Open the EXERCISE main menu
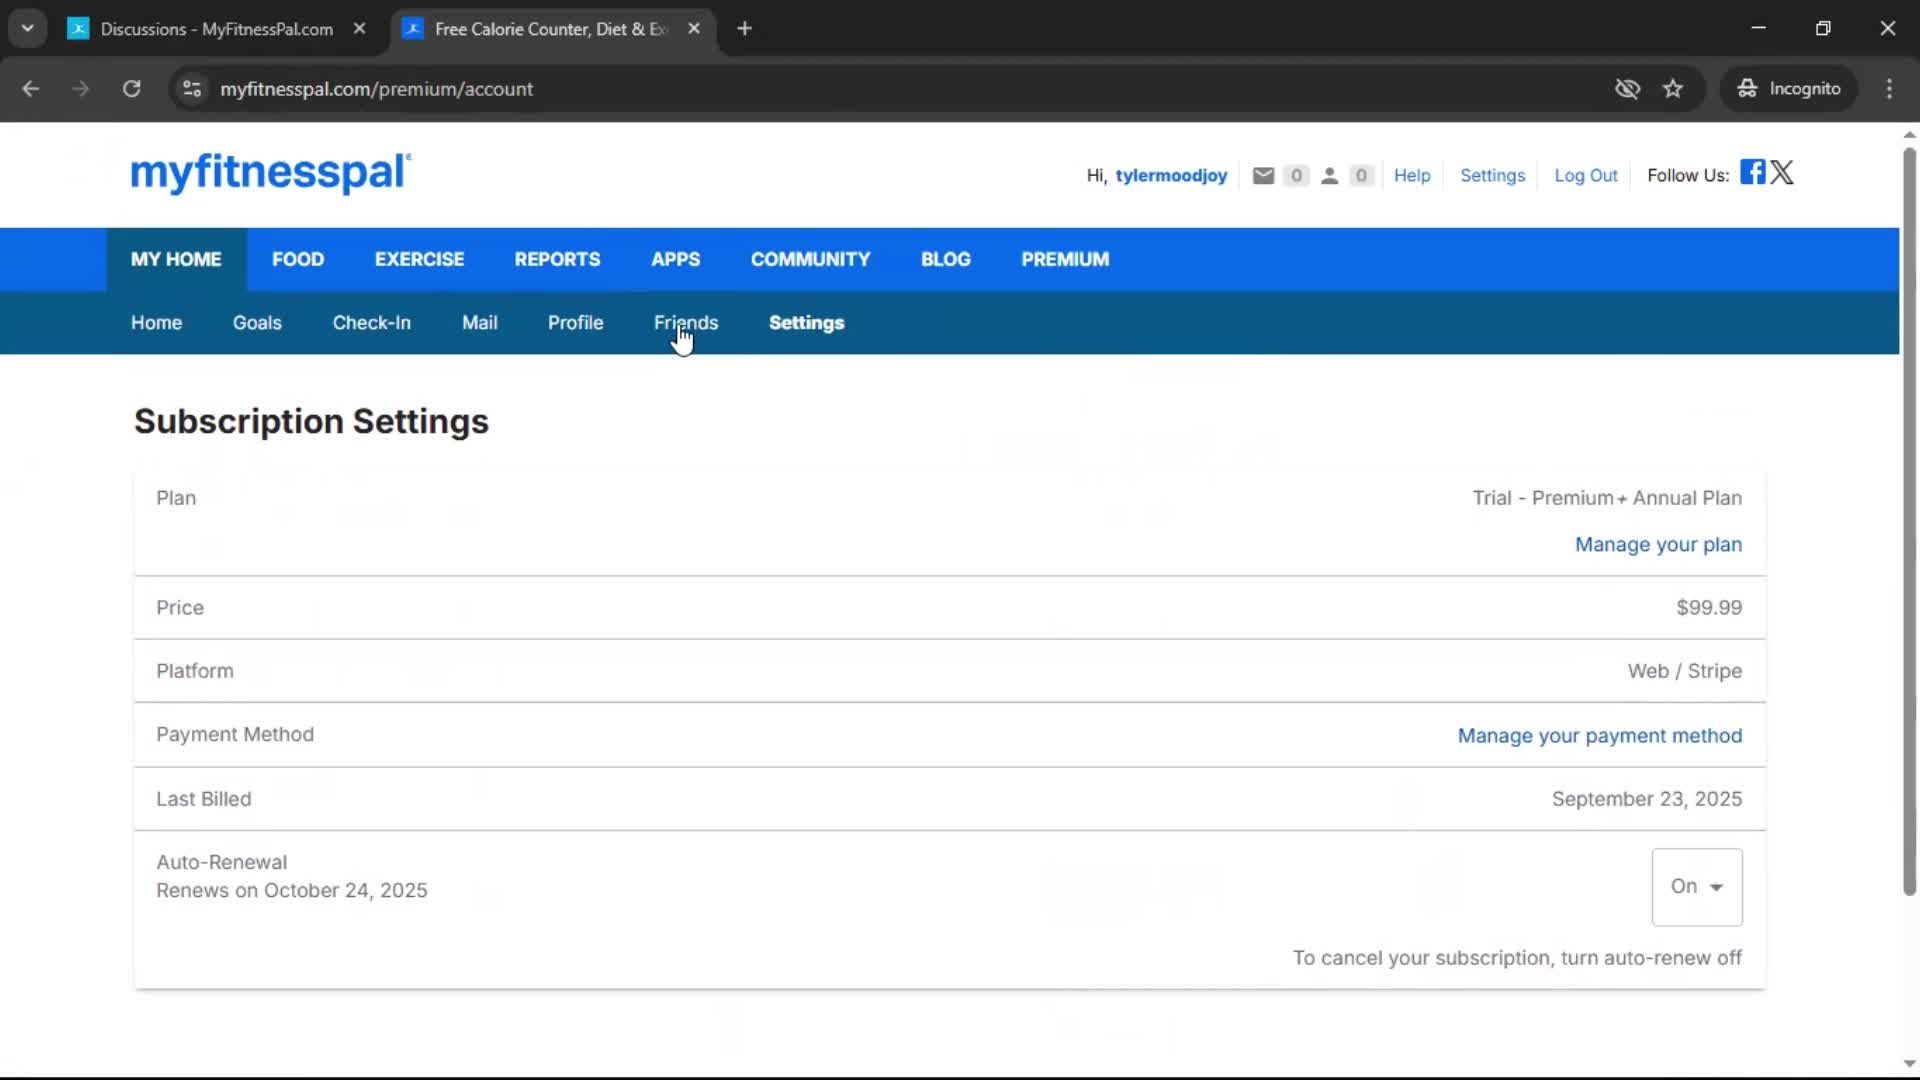Viewport: 1920px width, 1080px height. tap(420, 260)
